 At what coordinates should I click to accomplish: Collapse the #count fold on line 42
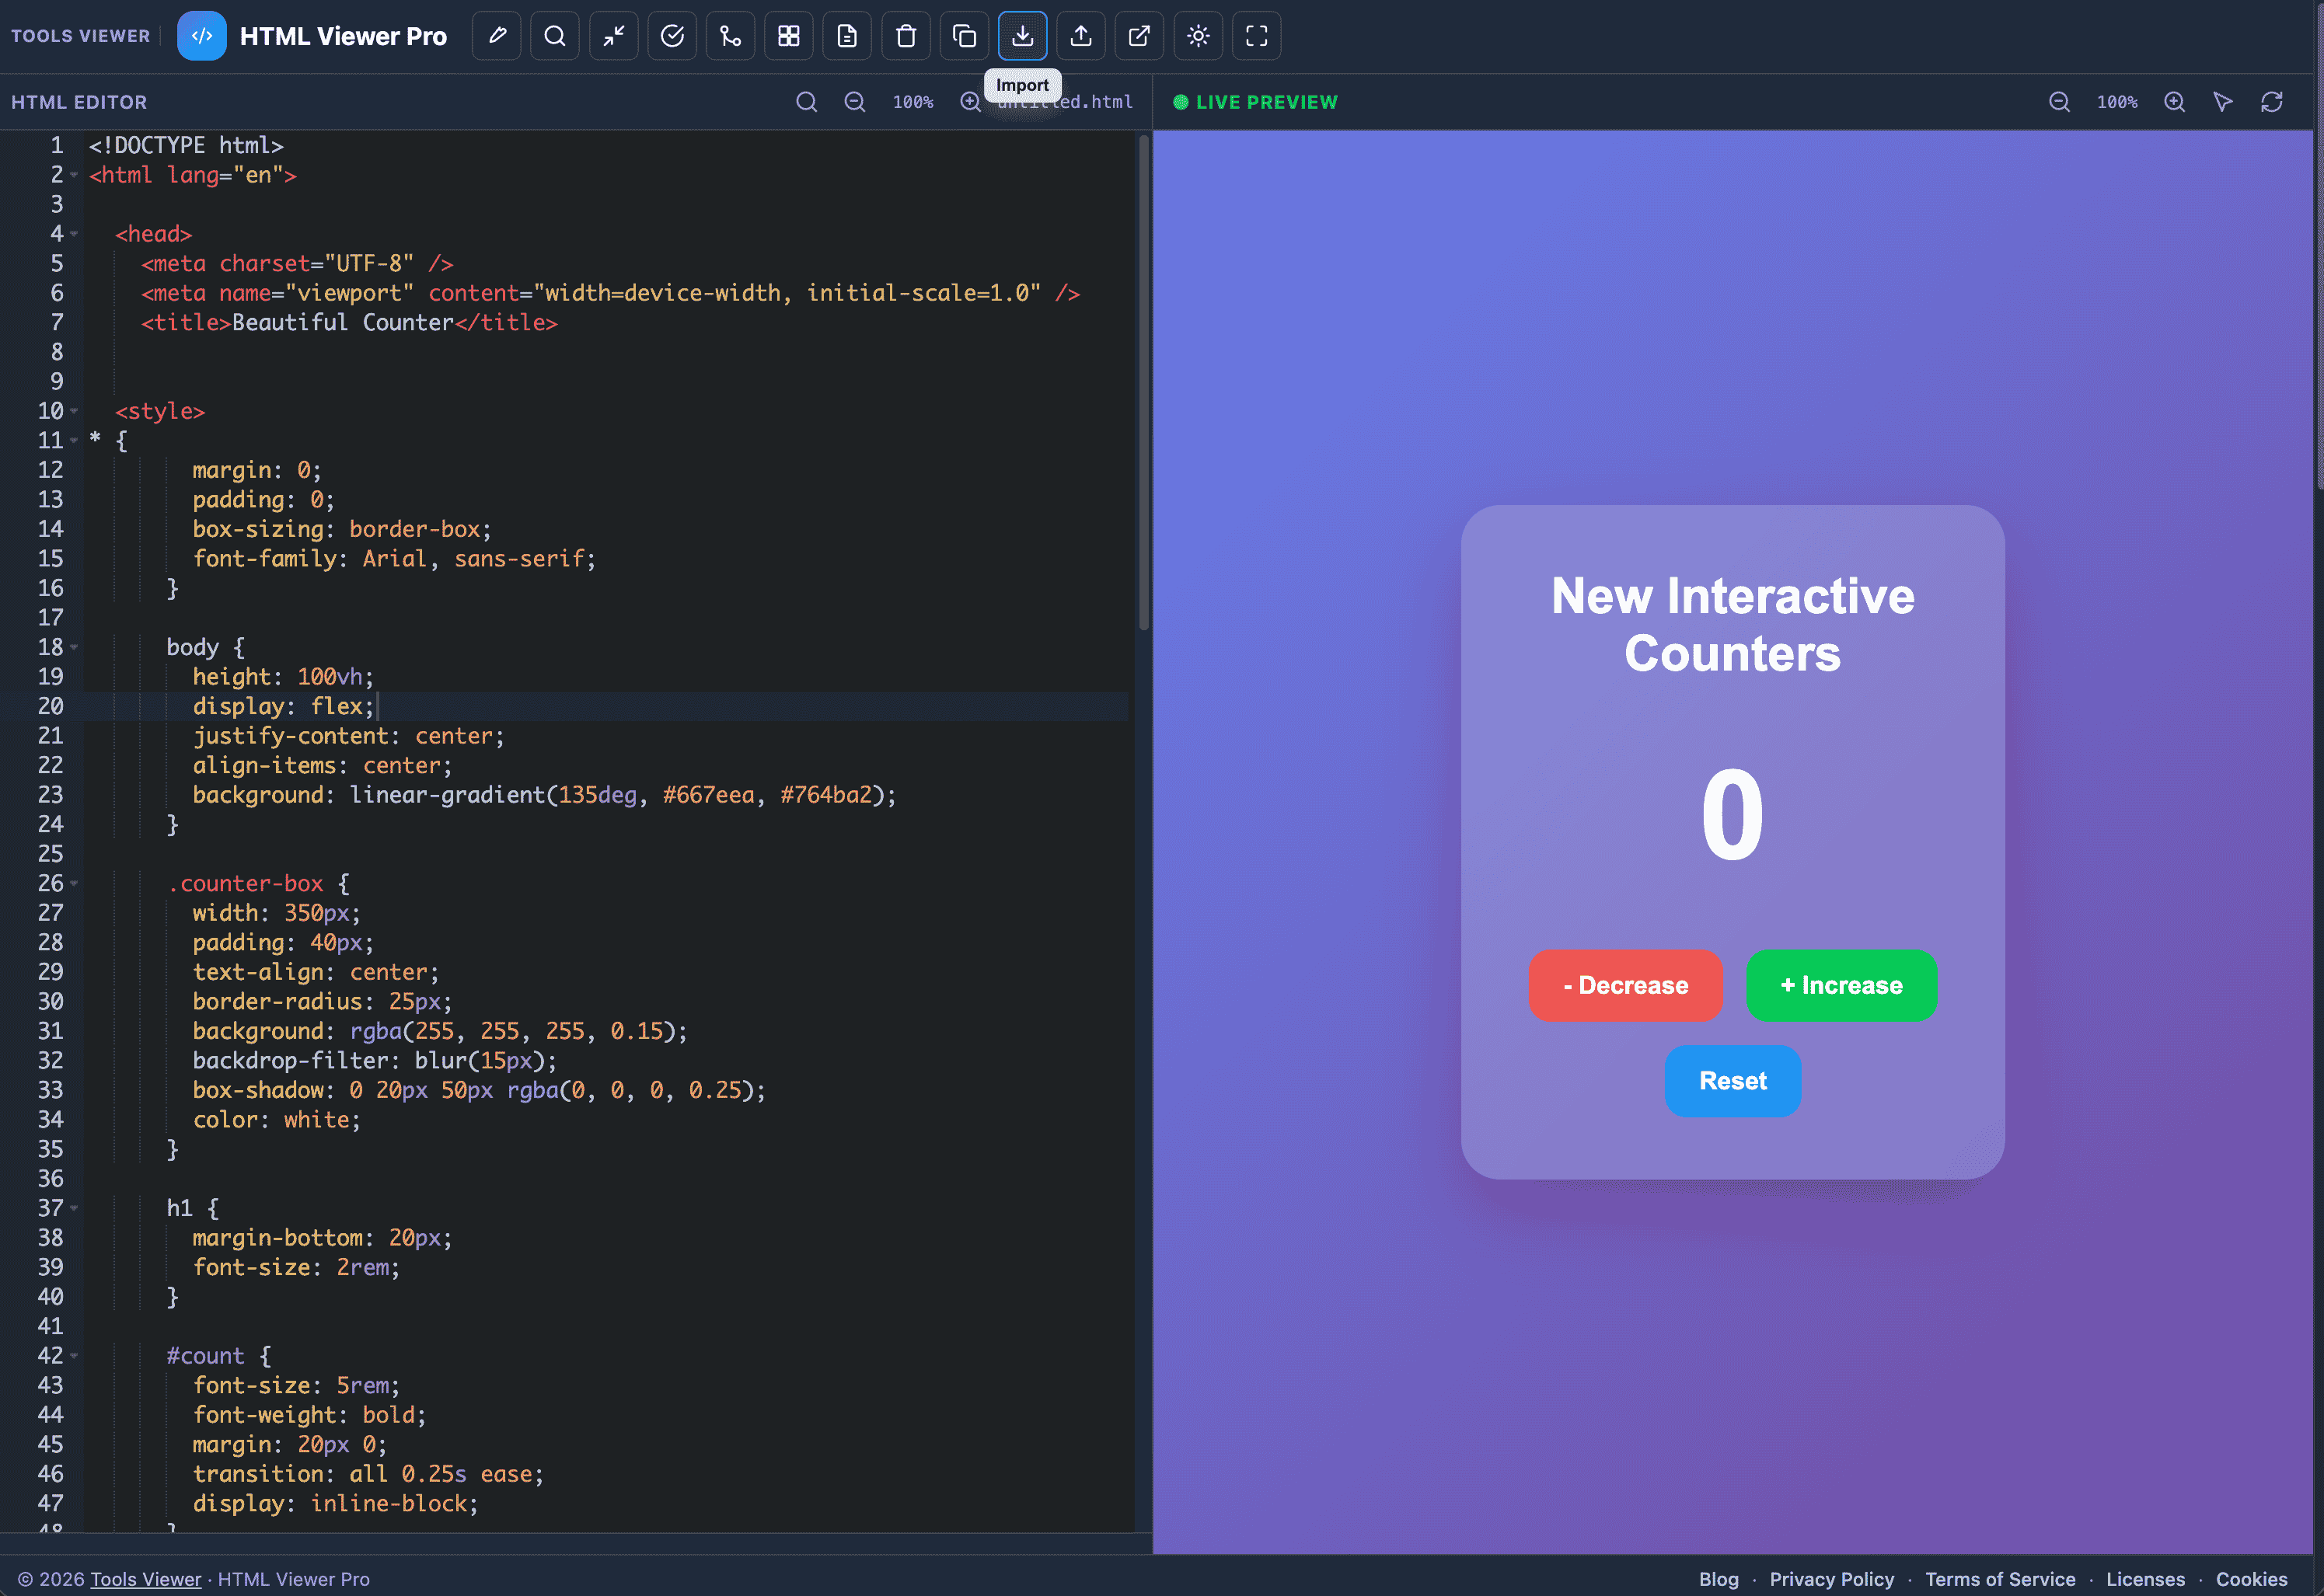tap(74, 1356)
